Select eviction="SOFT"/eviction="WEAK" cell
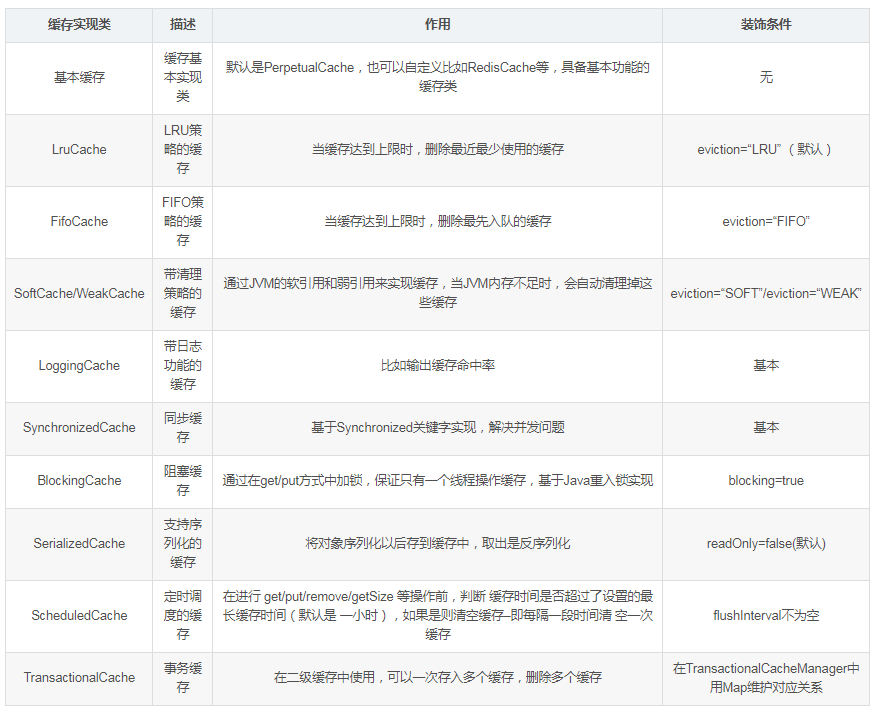The width and height of the screenshot is (878, 711). (x=766, y=294)
